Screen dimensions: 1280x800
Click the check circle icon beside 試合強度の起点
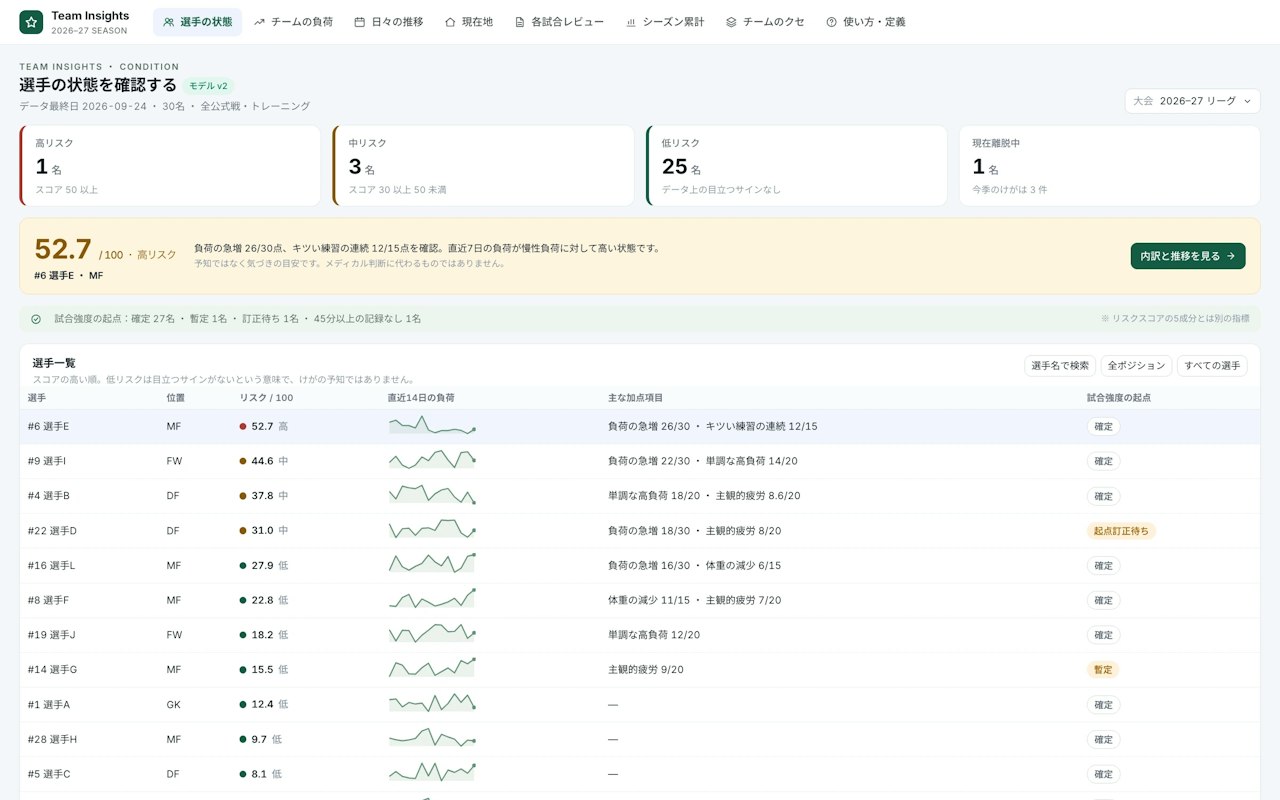click(36, 319)
